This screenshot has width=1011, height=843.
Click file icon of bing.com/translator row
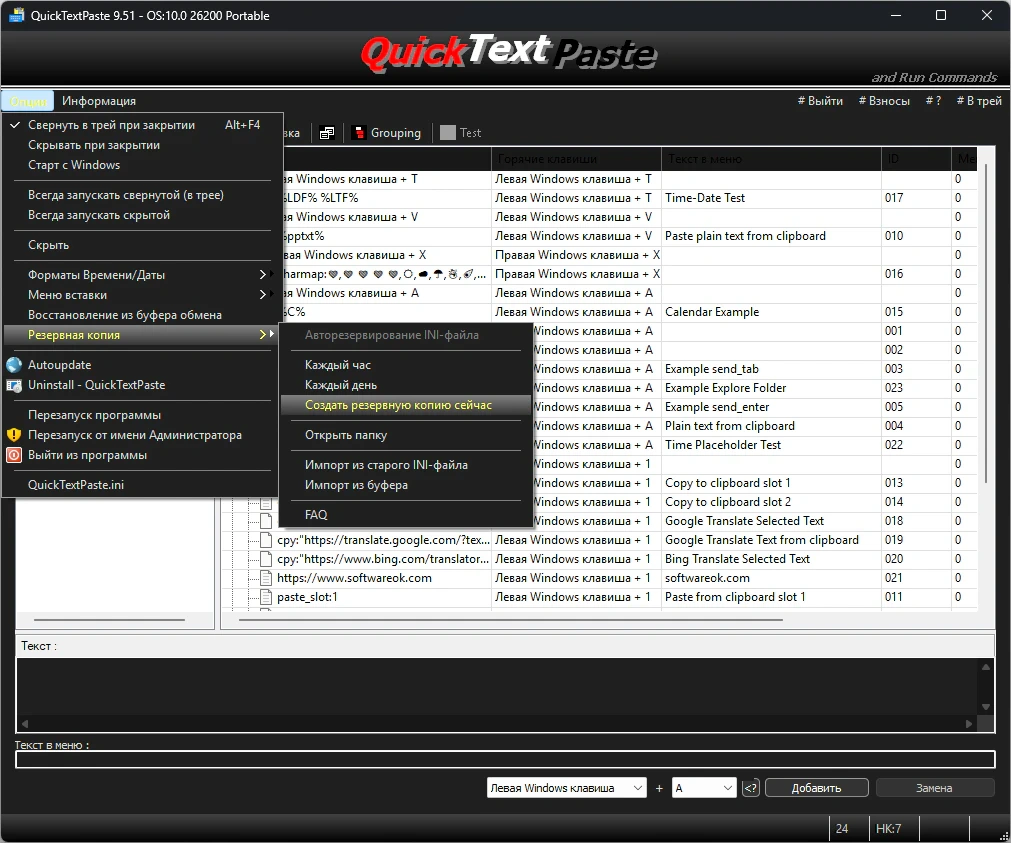click(266, 559)
